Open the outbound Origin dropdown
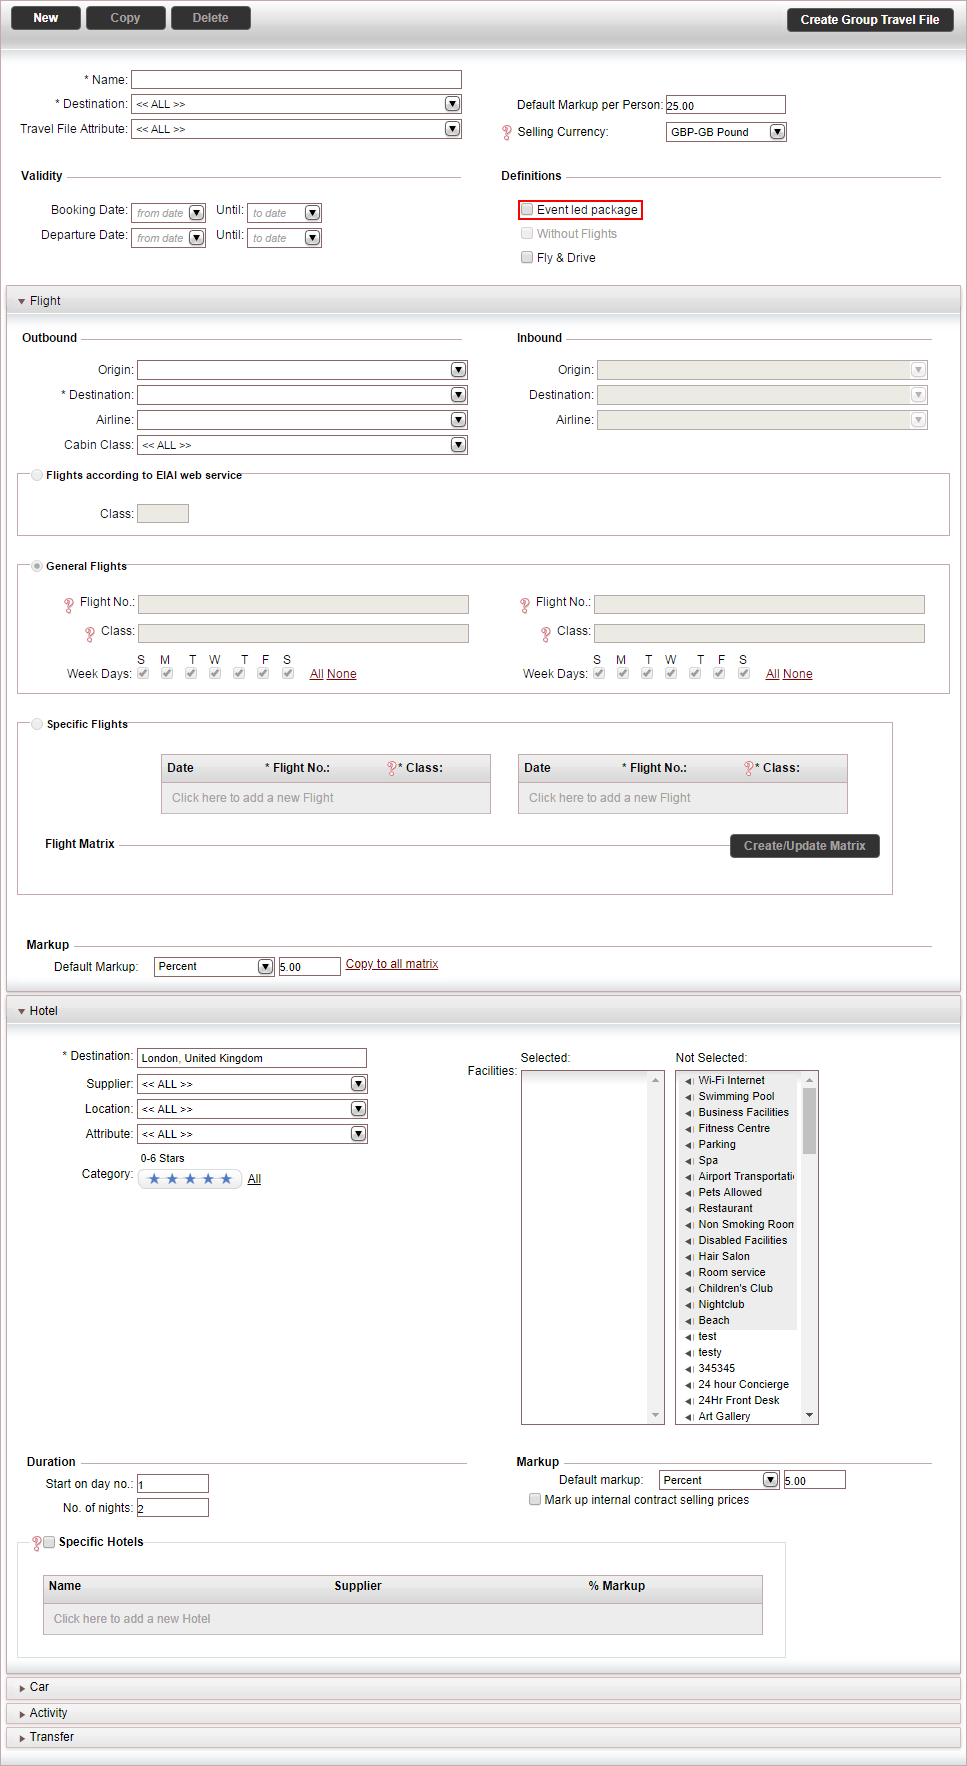This screenshot has height=1766, width=967. pyautogui.click(x=459, y=370)
